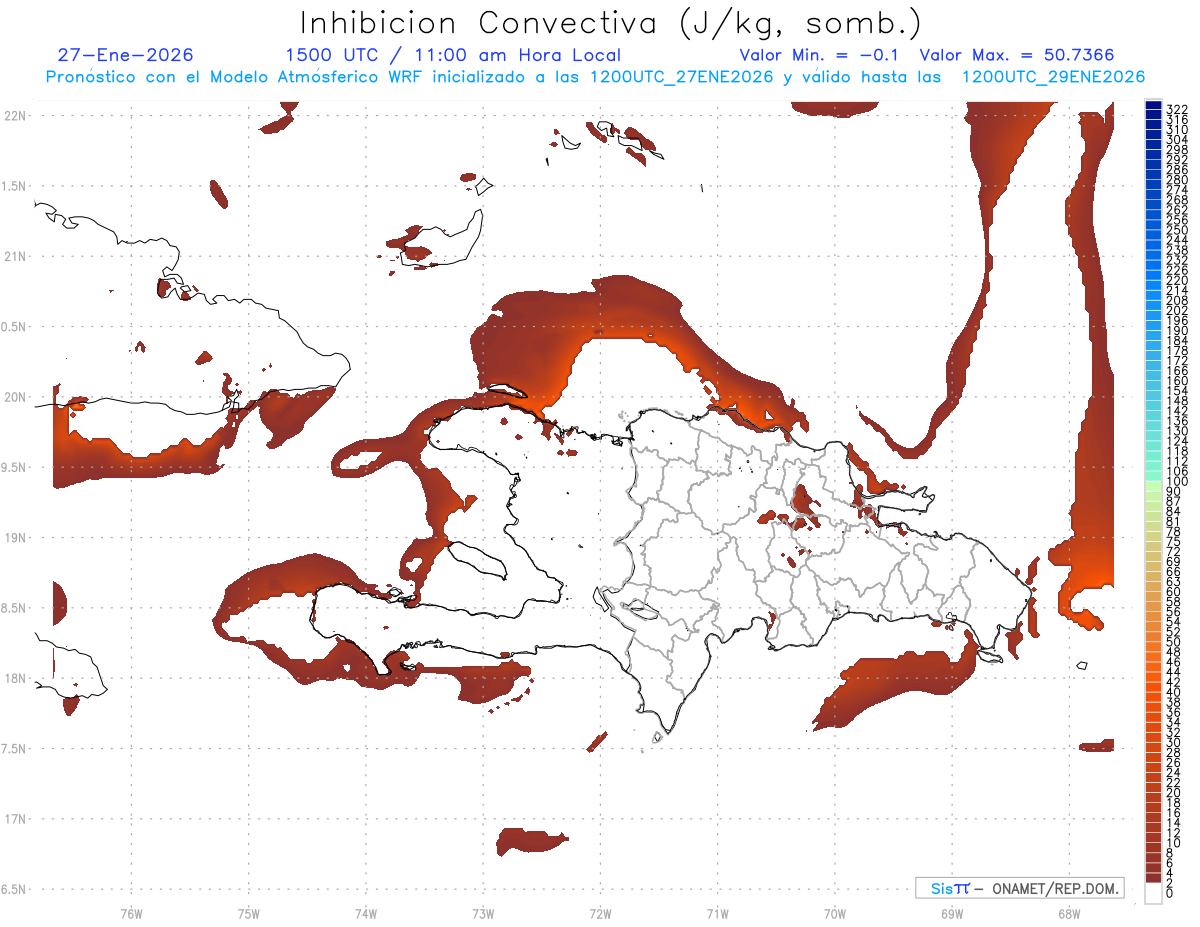Click the '22N' latitude label
Image resolution: width=1200 pixels, height=927 pixels.
[15, 115]
